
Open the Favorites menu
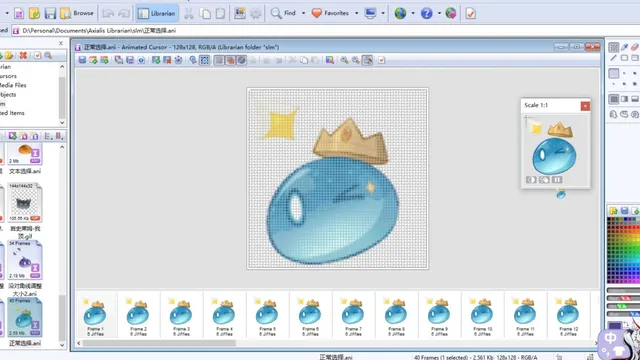coord(330,13)
